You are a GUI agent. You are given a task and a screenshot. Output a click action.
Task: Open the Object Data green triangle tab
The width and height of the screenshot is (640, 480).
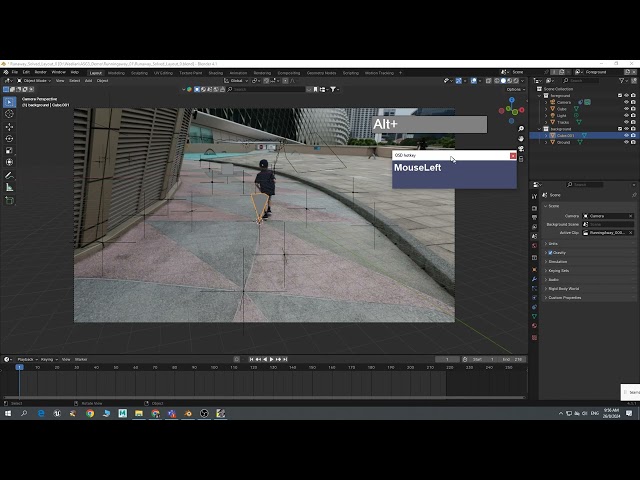534,316
